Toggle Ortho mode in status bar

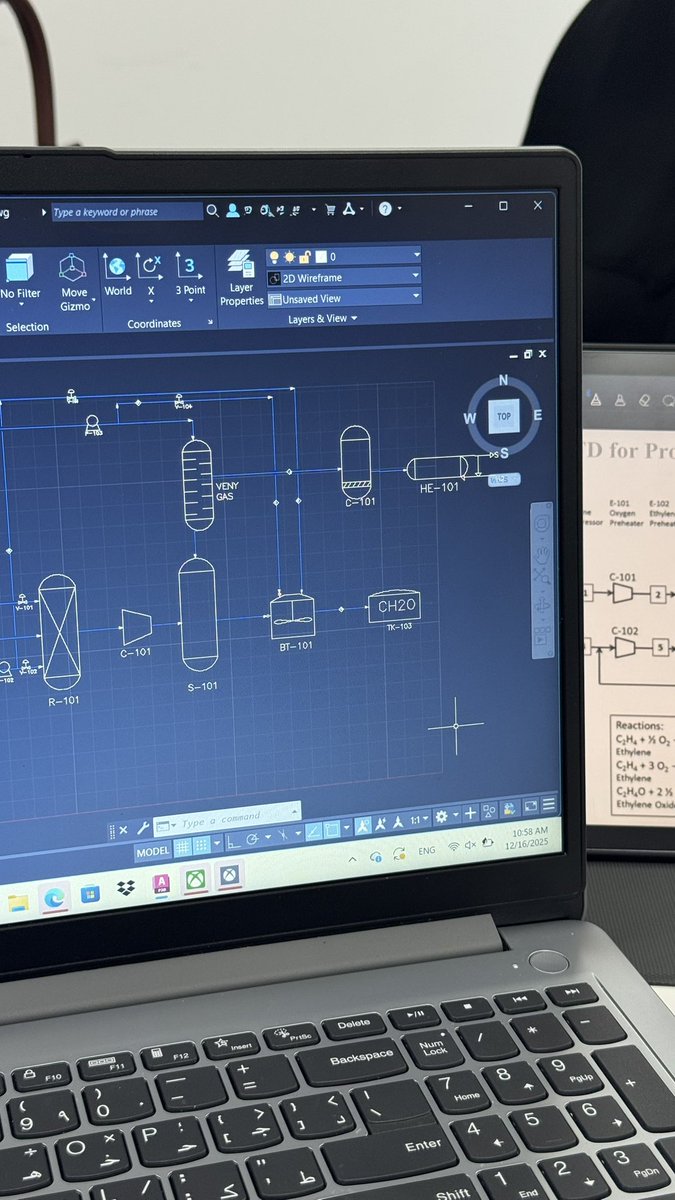point(234,842)
